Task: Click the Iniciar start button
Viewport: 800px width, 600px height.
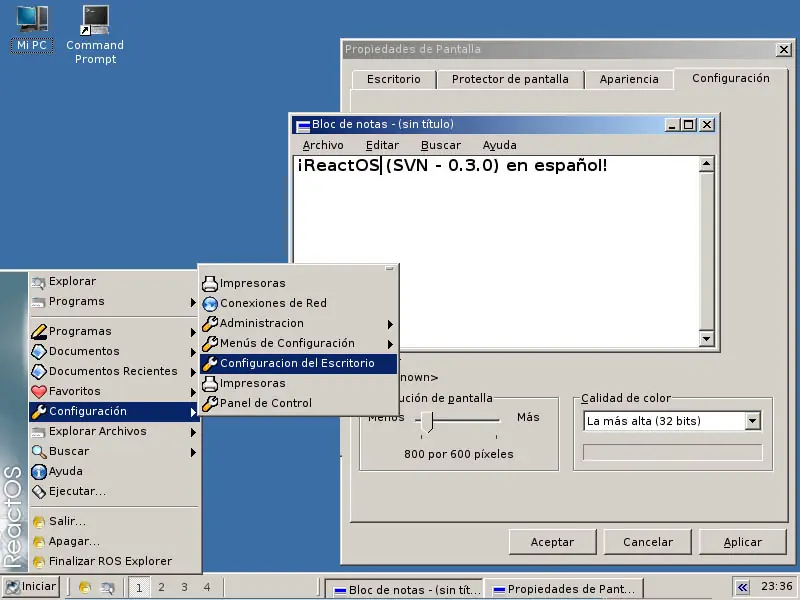Action: pyautogui.click(x=31, y=587)
